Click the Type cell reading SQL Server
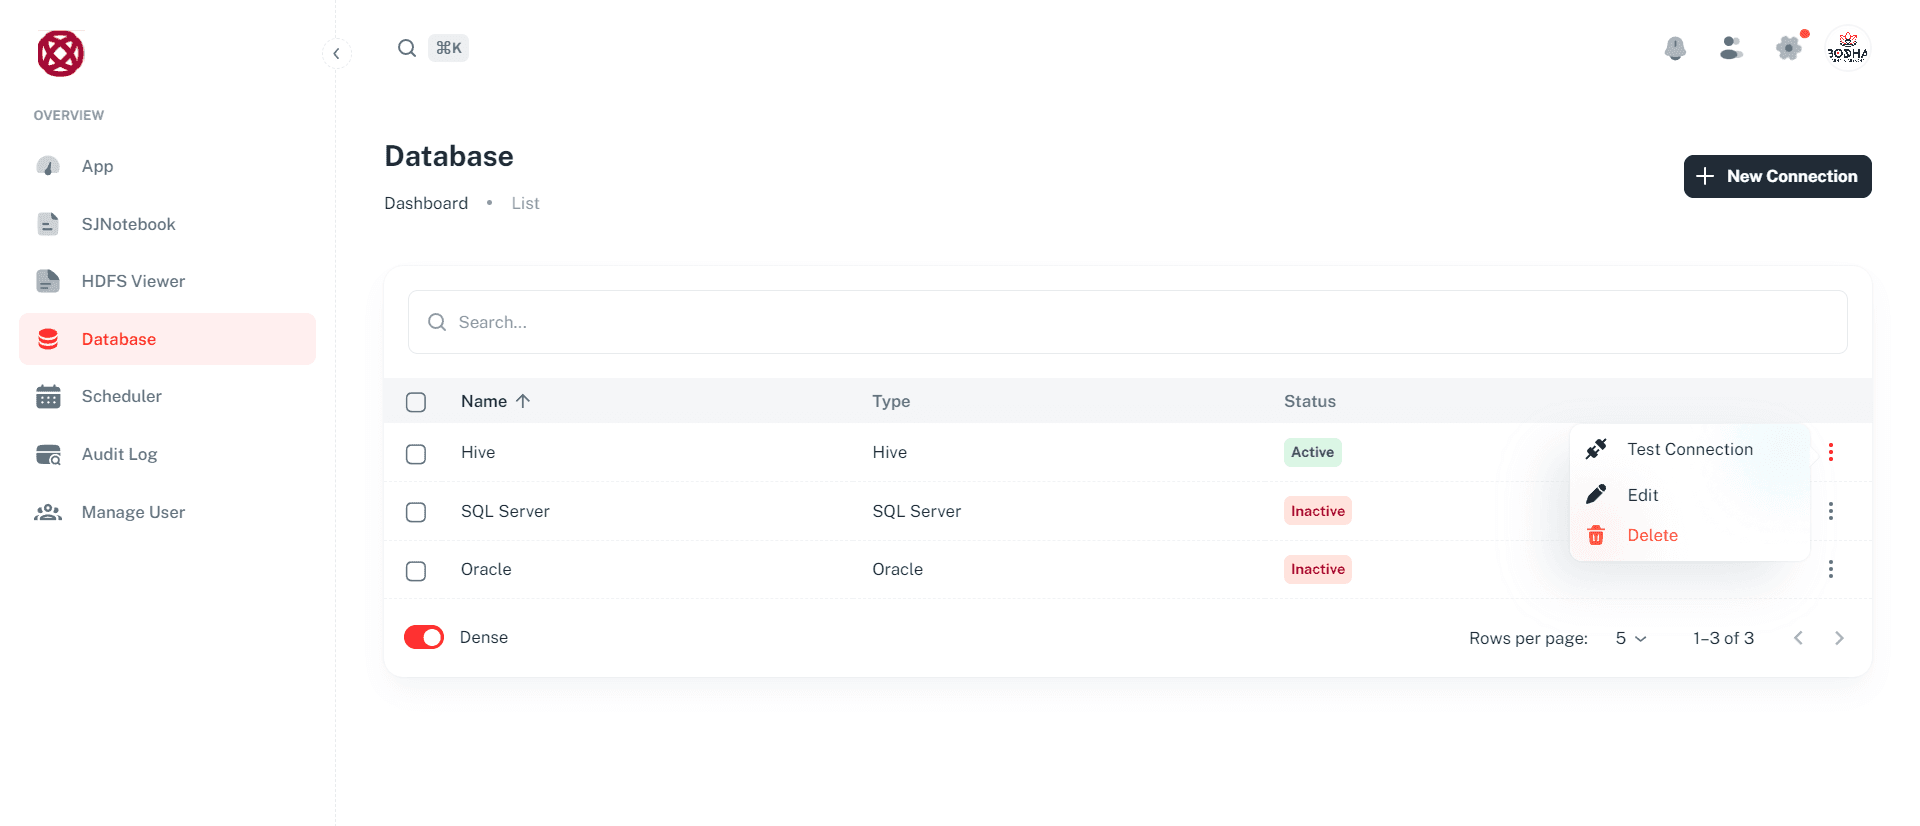Screen dimensions: 1920x826 tap(916, 511)
